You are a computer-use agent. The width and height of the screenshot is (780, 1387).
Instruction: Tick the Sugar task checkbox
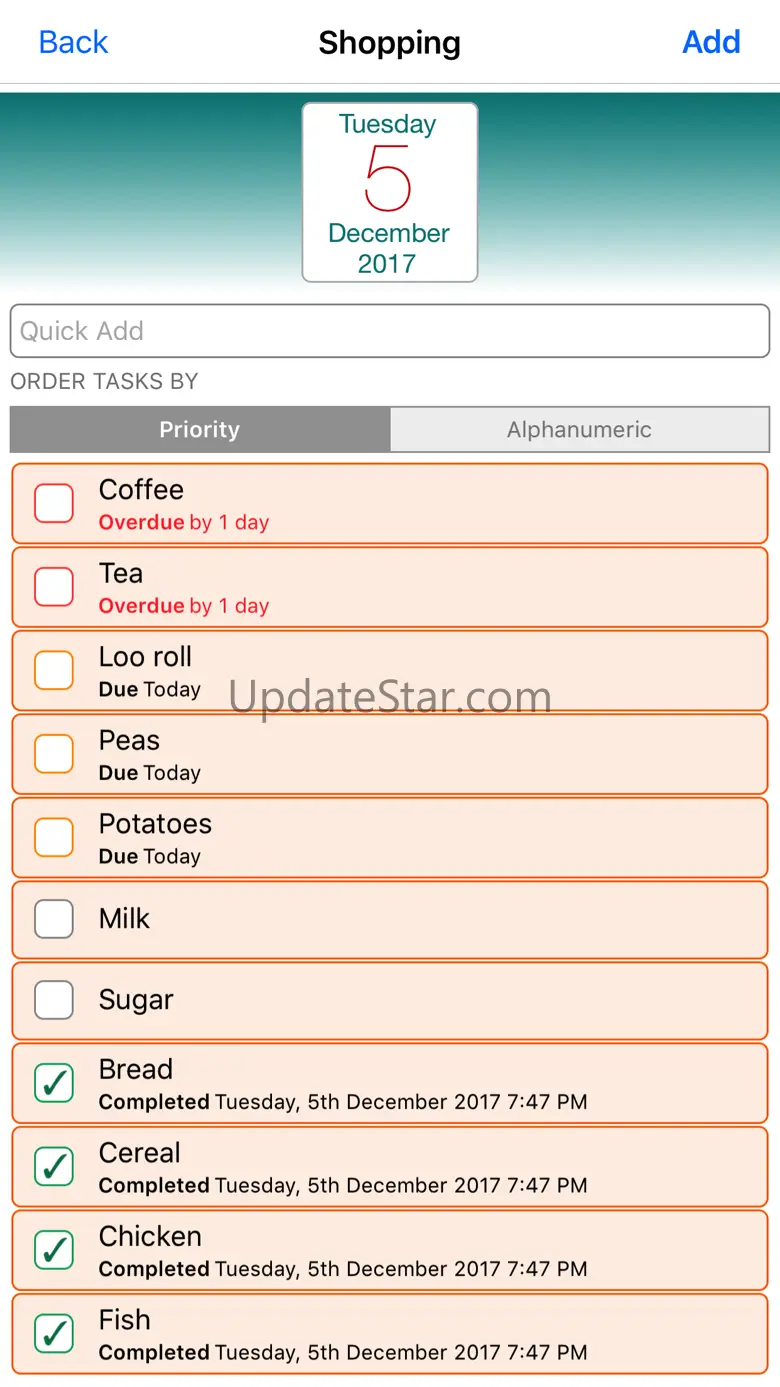pyautogui.click(x=54, y=1000)
